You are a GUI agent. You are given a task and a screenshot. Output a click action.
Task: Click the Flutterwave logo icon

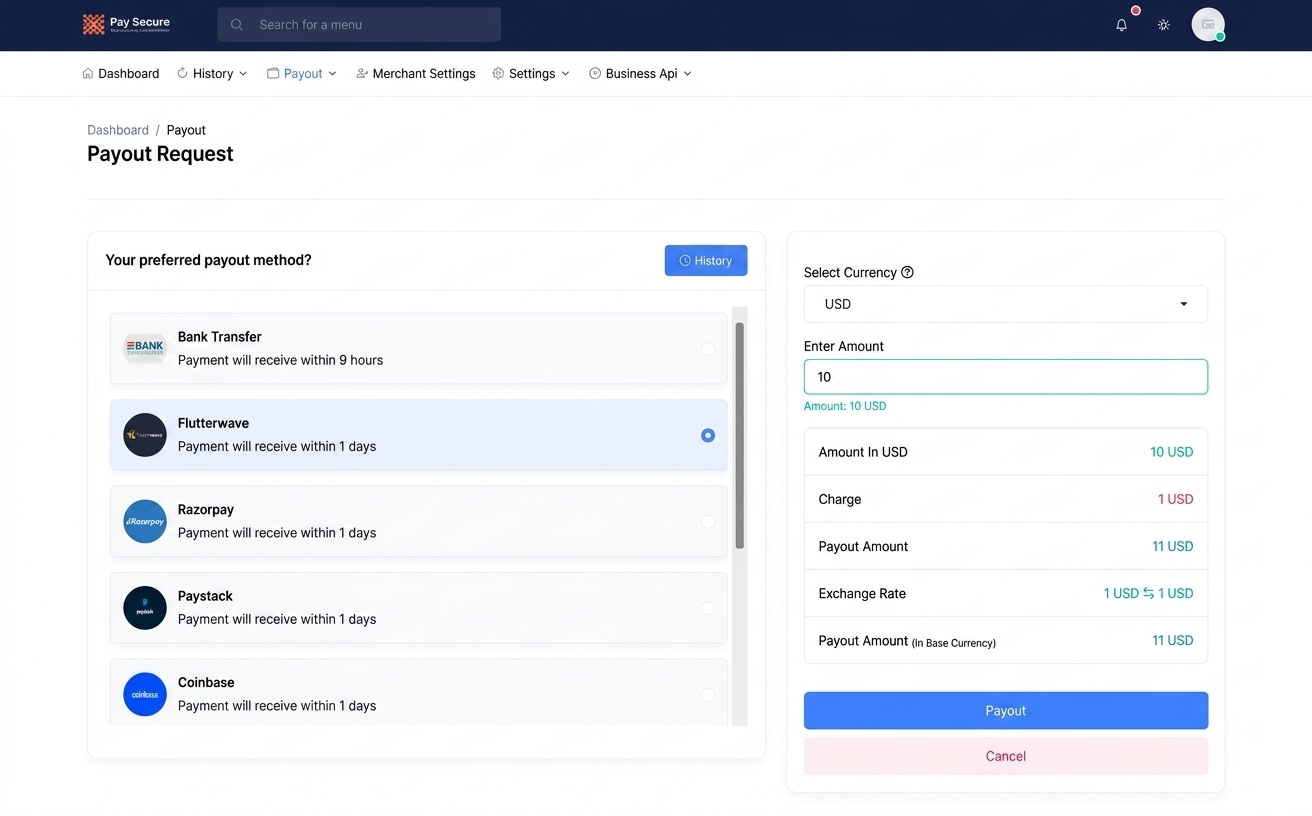coord(145,435)
